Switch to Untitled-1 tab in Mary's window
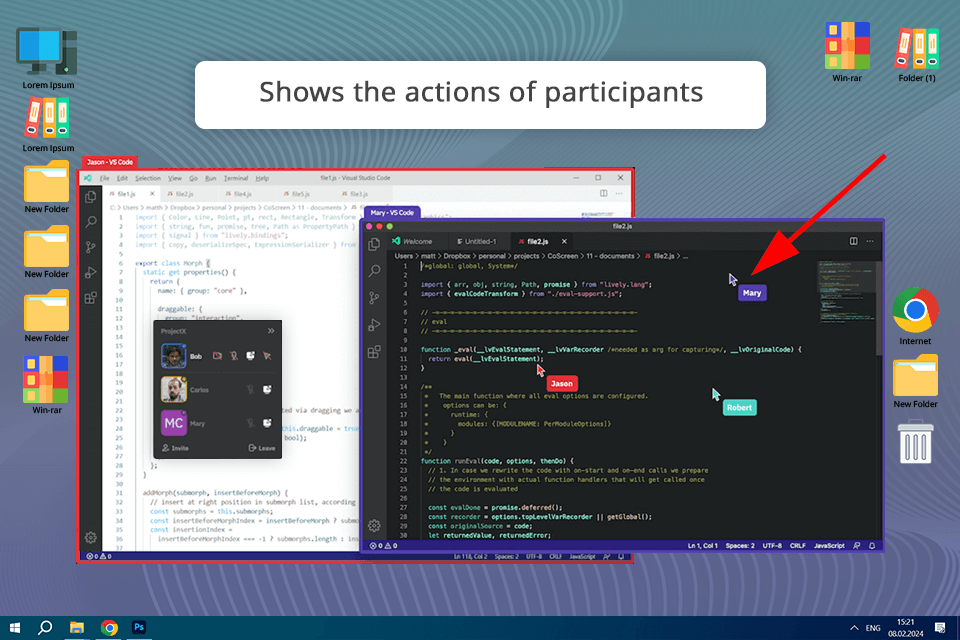 pyautogui.click(x=477, y=241)
